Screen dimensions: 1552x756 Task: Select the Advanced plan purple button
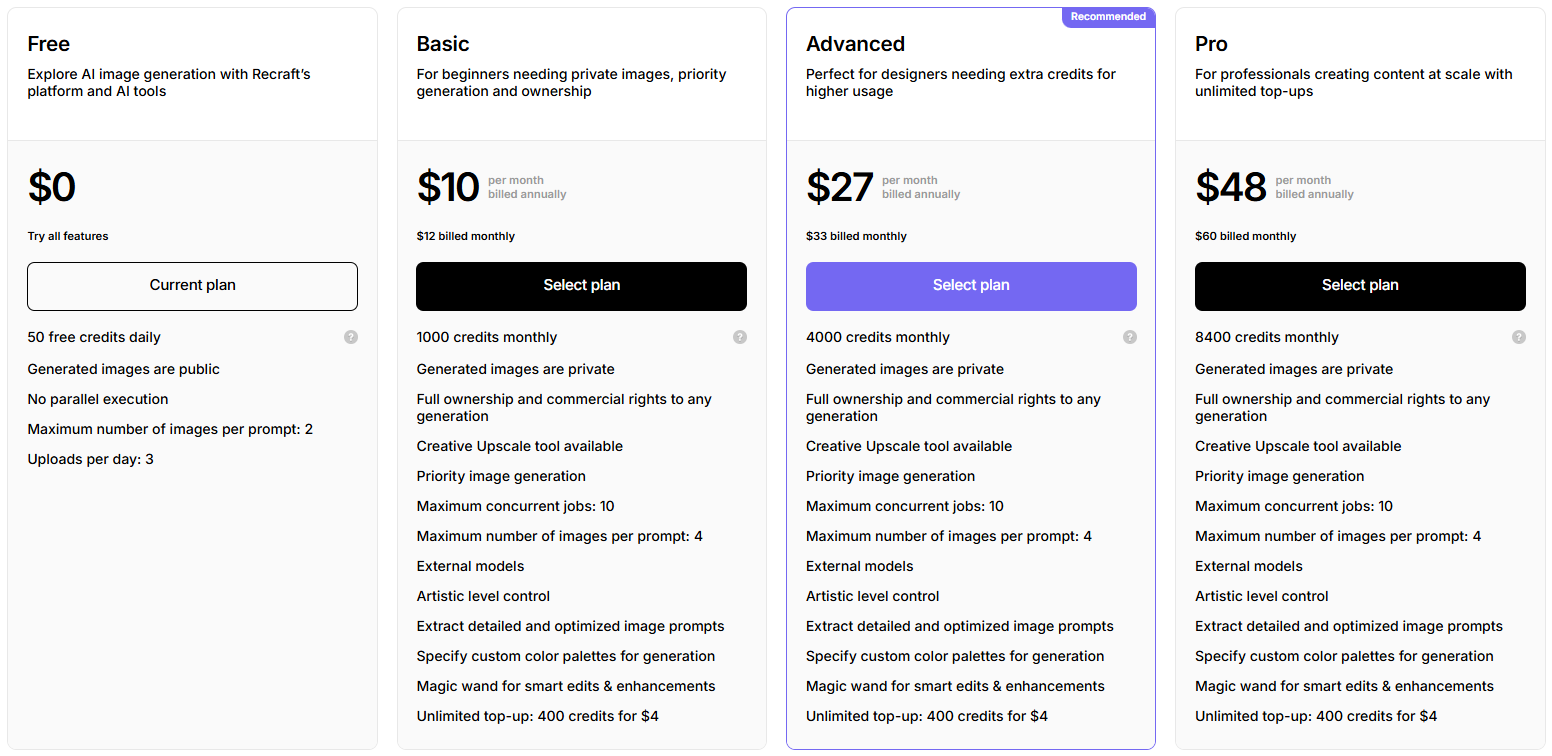click(x=970, y=286)
